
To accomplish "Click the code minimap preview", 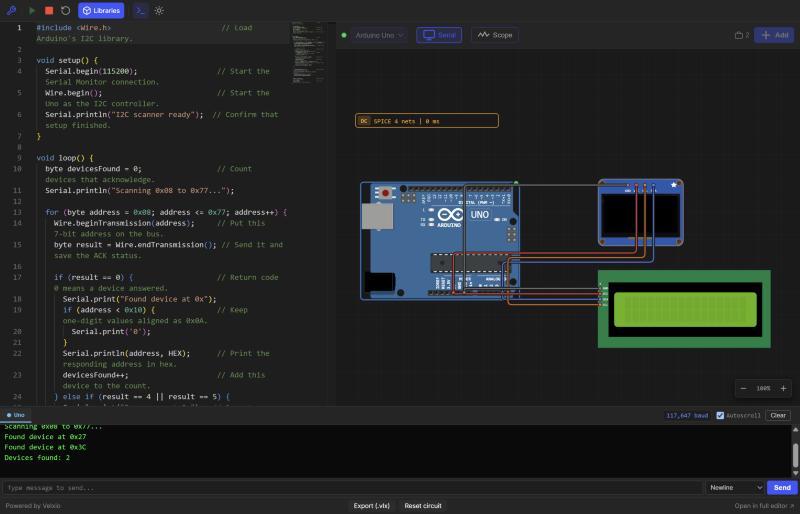I will [308, 53].
